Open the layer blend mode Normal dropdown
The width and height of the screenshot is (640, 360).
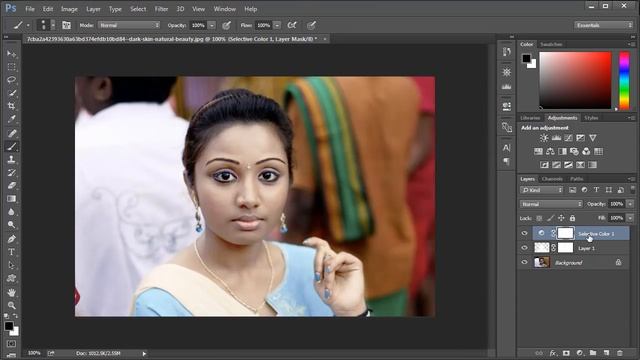click(x=551, y=204)
